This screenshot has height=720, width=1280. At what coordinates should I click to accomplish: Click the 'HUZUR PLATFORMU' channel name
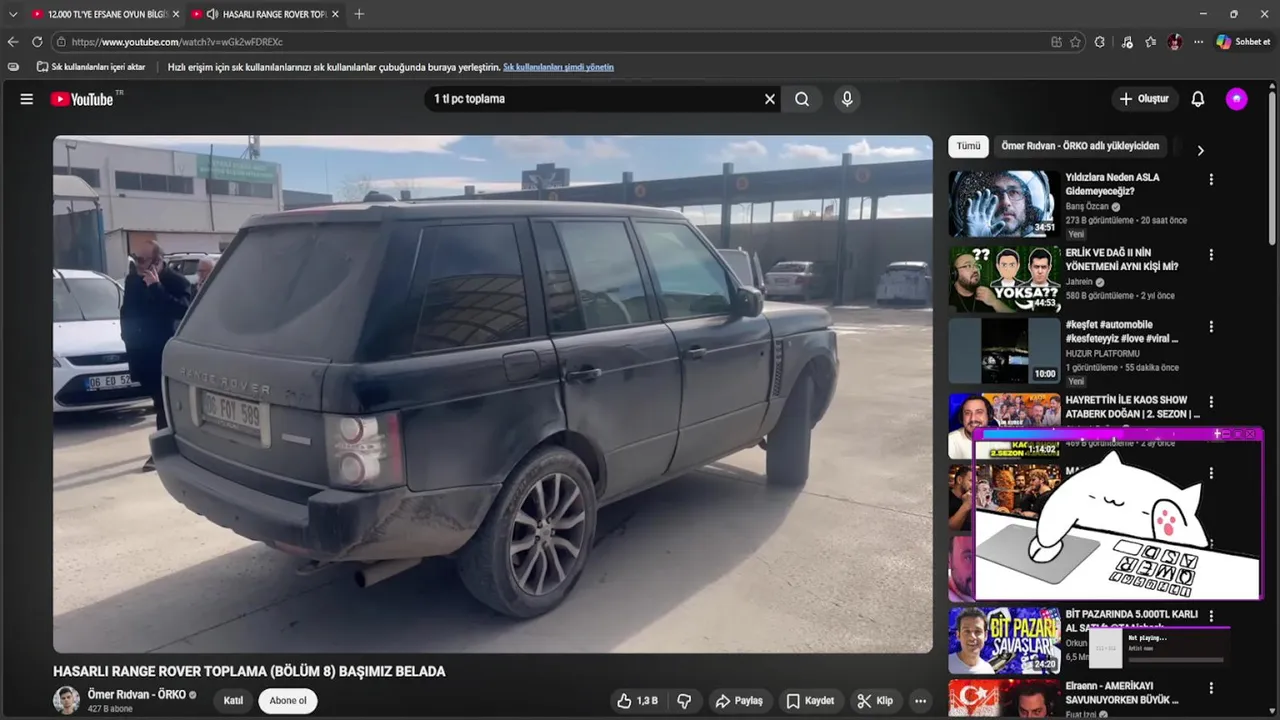(1102, 353)
